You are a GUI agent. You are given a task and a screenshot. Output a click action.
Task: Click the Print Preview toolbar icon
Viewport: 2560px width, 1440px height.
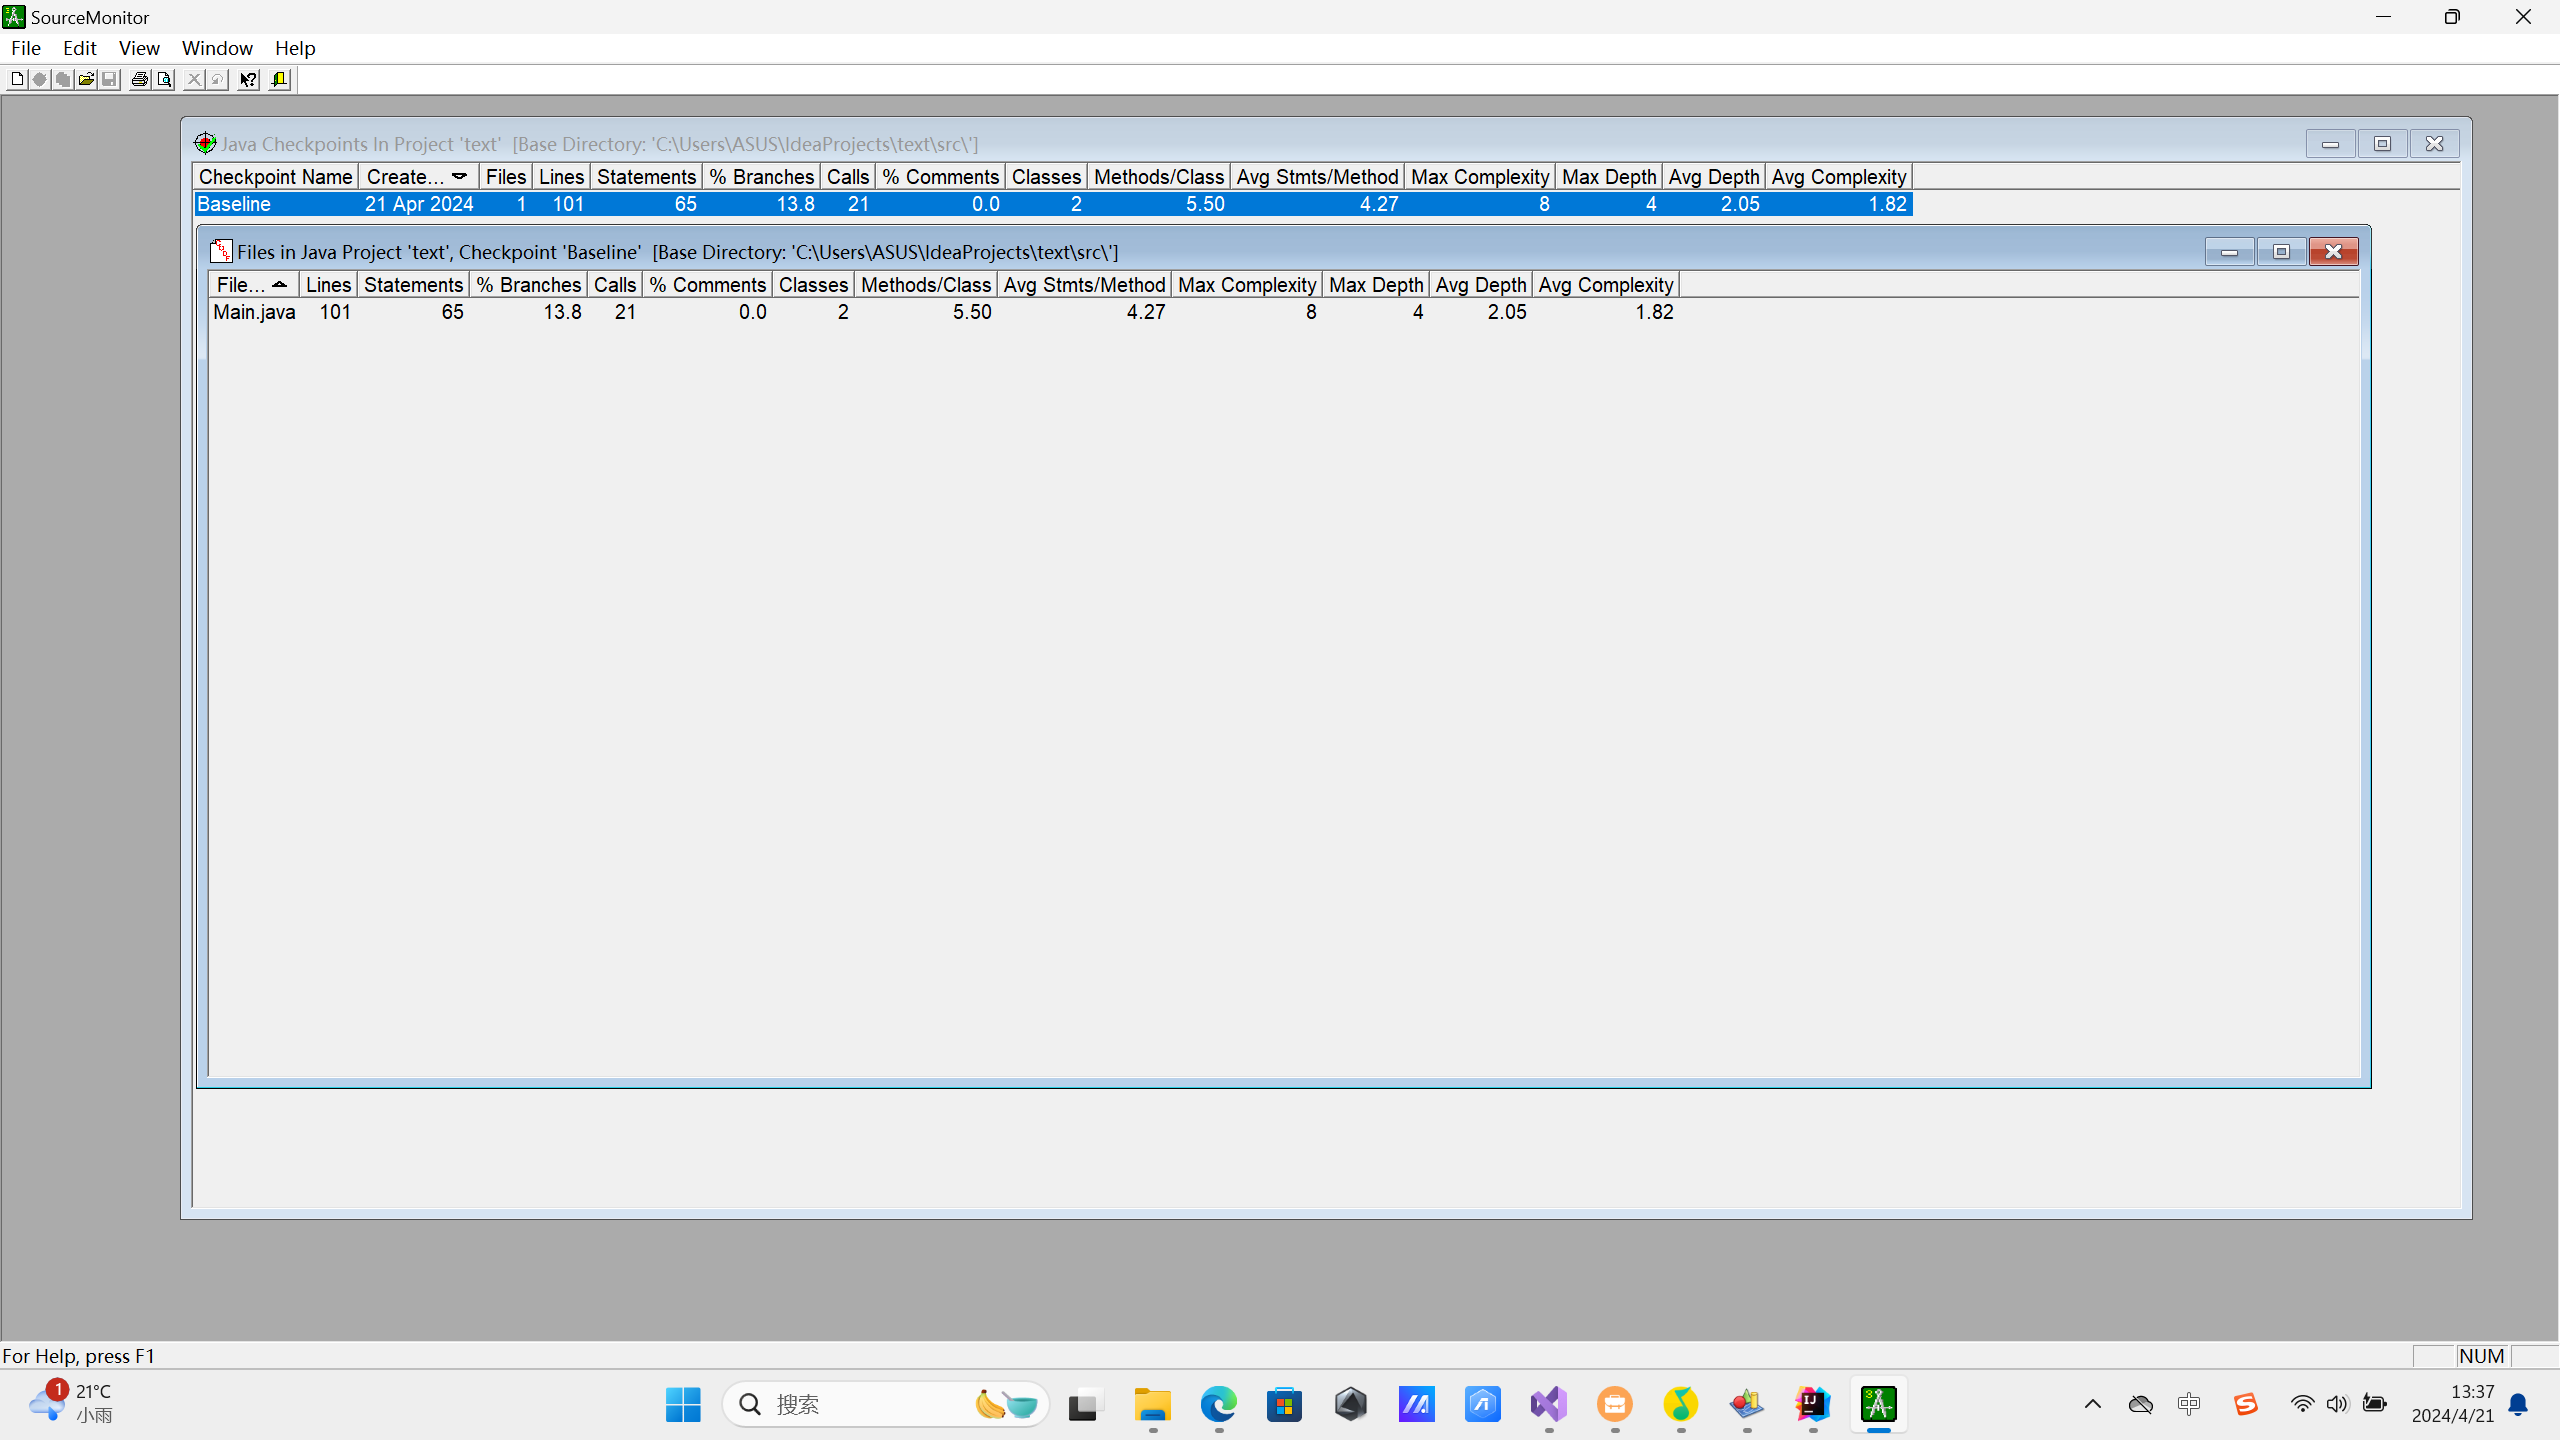(164, 79)
